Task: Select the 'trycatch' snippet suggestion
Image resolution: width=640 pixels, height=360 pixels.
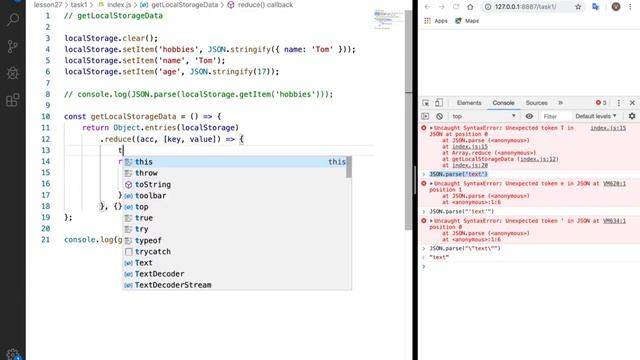Action: pyautogui.click(x=235, y=252)
